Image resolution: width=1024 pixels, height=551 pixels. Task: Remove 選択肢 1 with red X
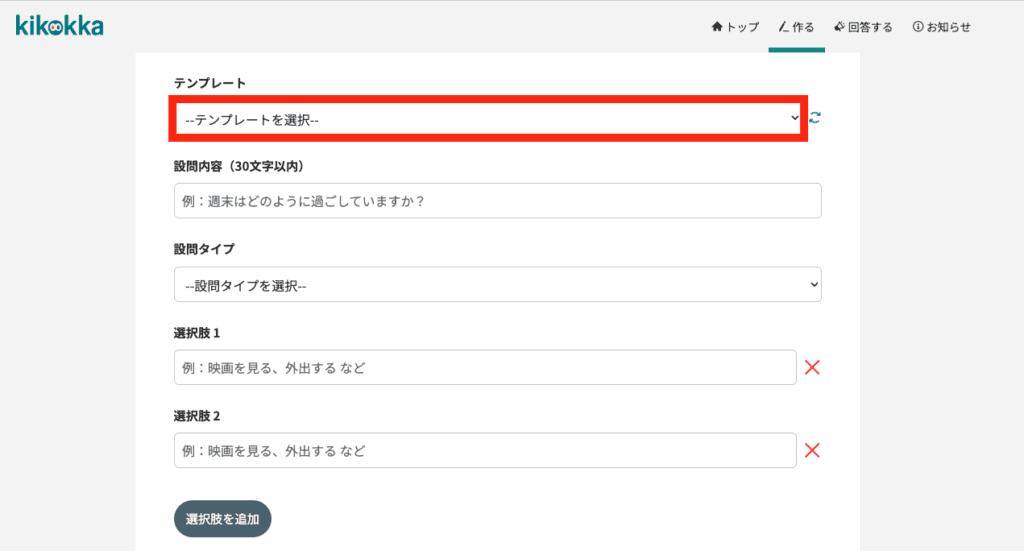click(812, 368)
